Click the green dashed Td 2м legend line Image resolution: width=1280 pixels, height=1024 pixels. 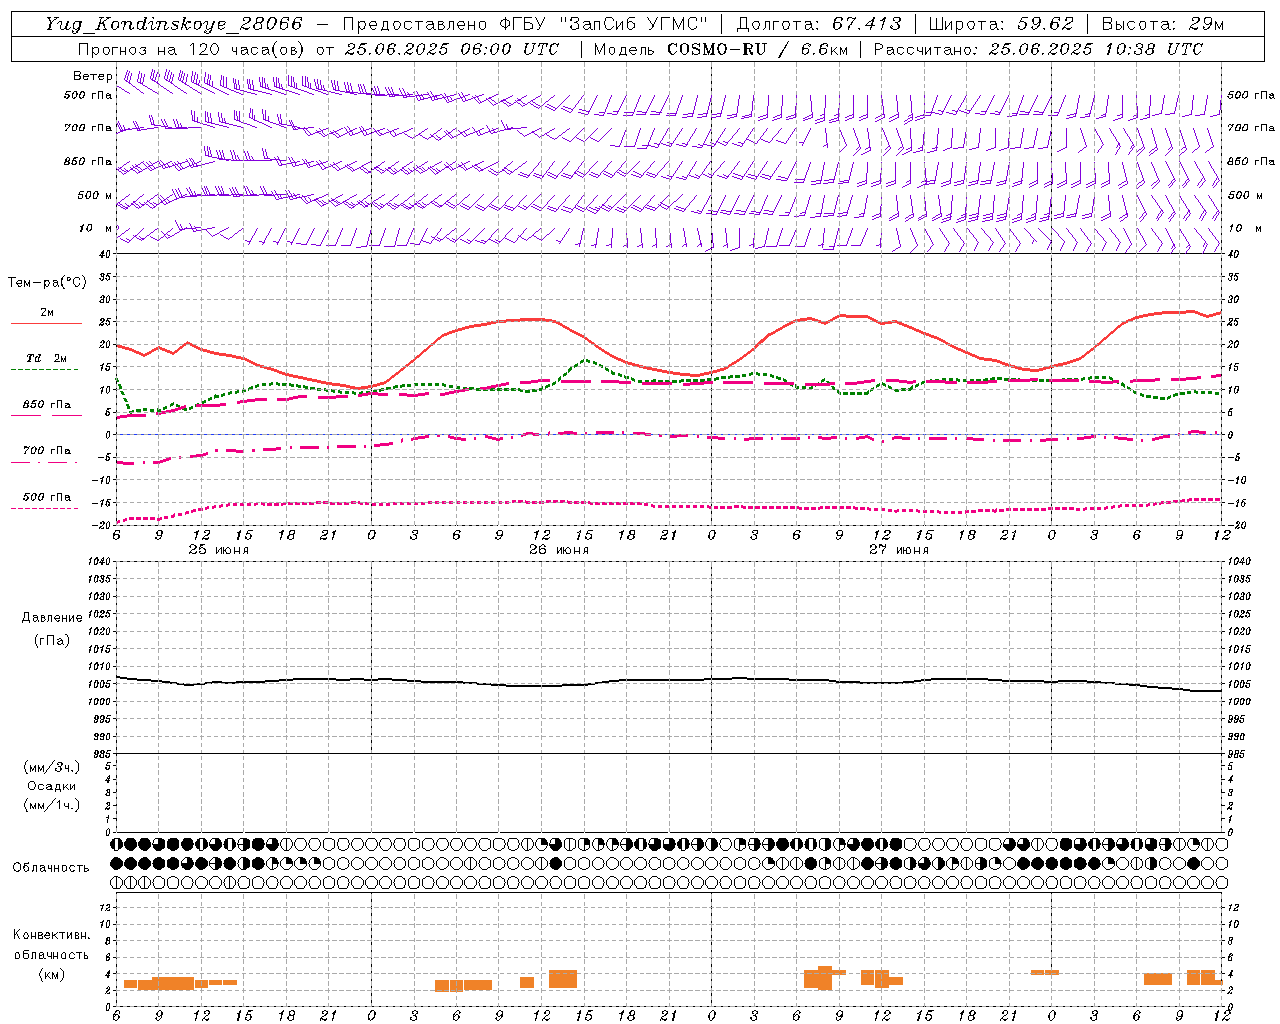[x=44, y=370]
